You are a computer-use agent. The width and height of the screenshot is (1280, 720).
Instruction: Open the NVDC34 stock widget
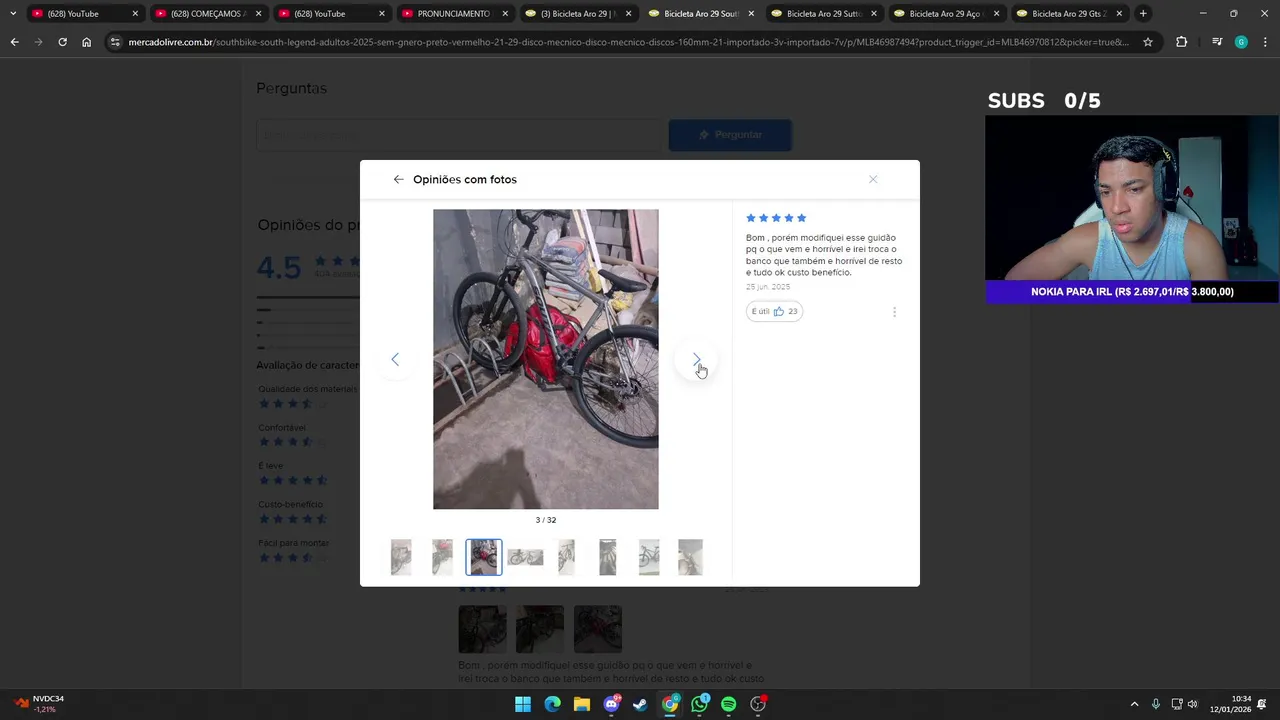[x=40, y=704]
